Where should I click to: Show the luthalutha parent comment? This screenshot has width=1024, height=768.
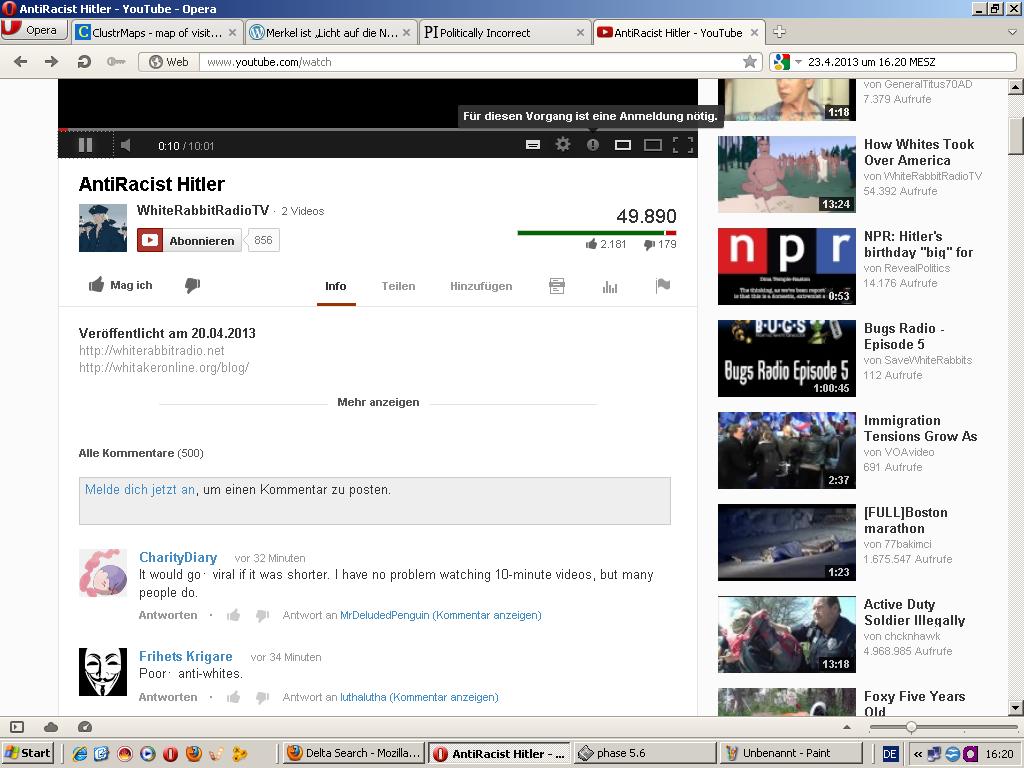(419, 697)
